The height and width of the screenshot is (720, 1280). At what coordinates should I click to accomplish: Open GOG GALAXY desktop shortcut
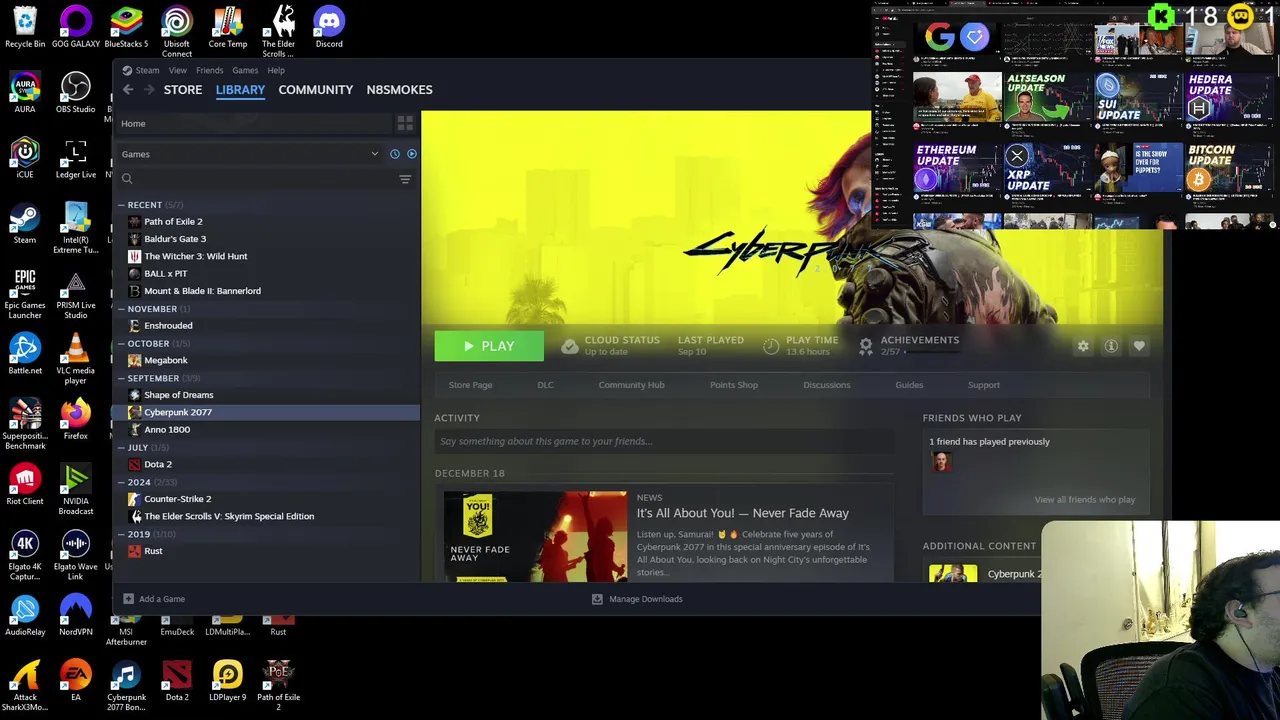pyautogui.click(x=76, y=28)
